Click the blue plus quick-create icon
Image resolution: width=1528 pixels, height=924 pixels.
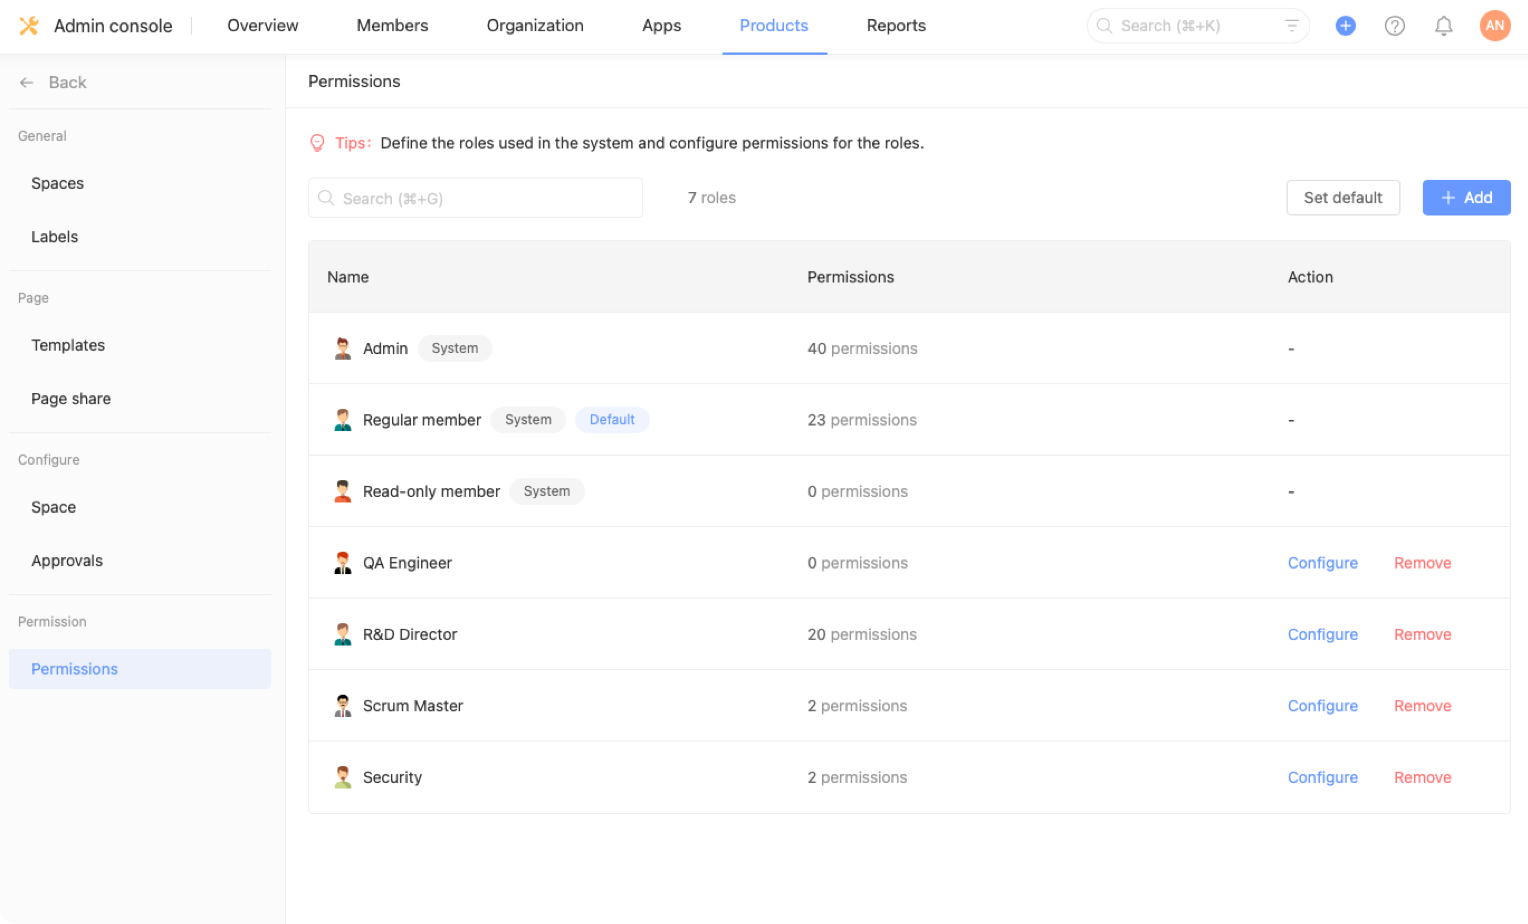[x=1345, y=26]
